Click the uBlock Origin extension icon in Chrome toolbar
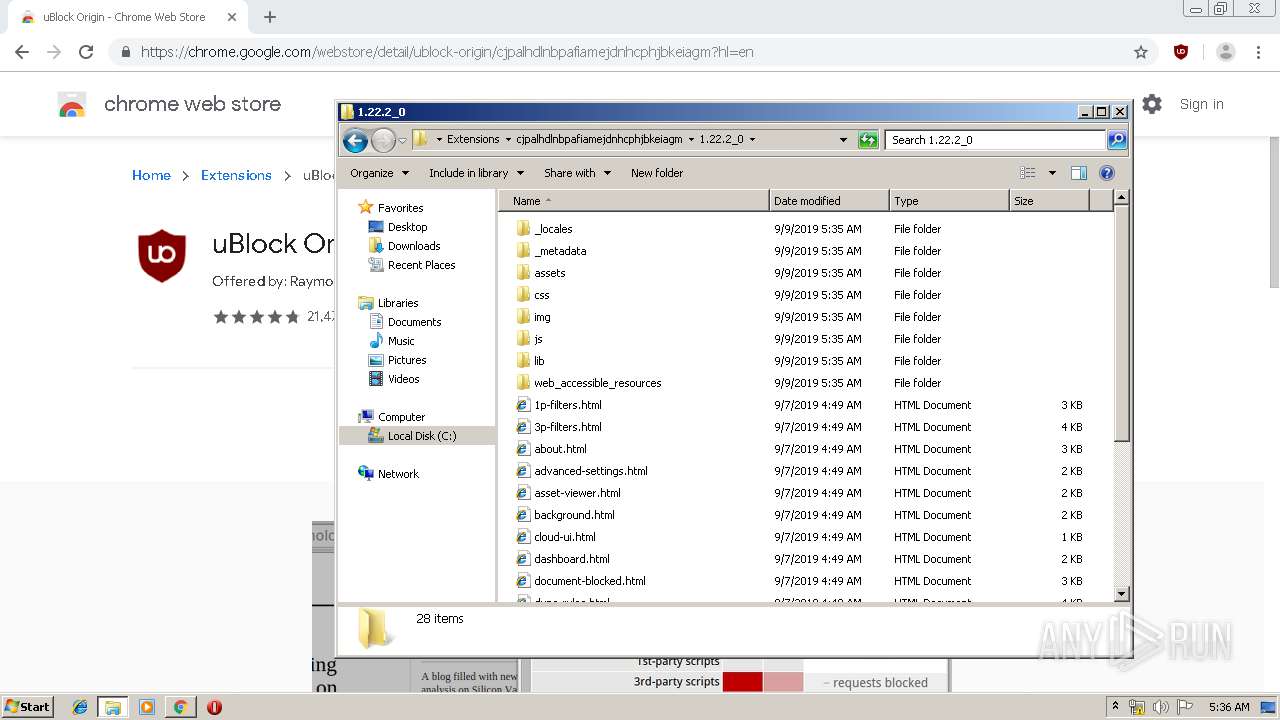Image resolution: width=1280 pixels, height=720 pixels. 1181,52
